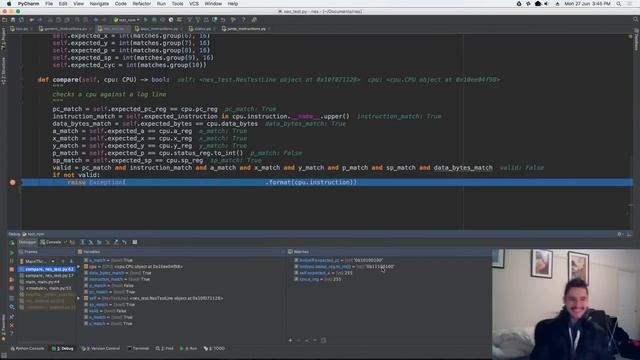Click the red close X in debug sidebar
This screenshot has height=360, width=640.
[12, 325]
